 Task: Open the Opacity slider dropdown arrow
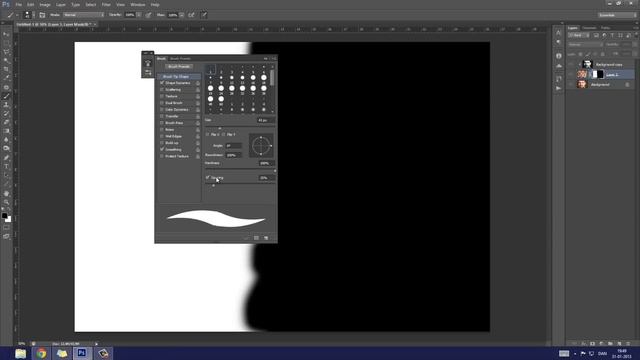(139, 15)
